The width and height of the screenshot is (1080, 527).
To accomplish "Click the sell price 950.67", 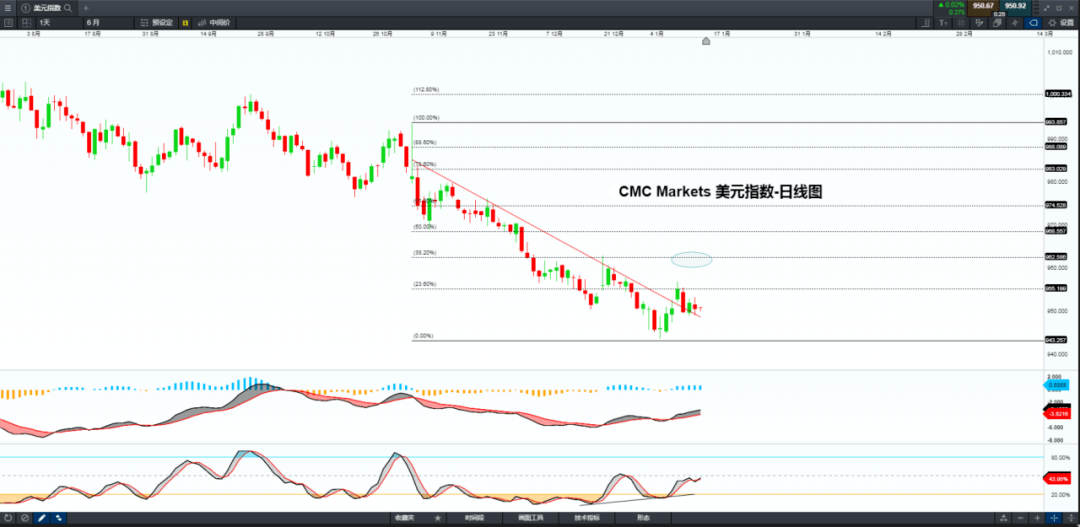I will [983, 6].
